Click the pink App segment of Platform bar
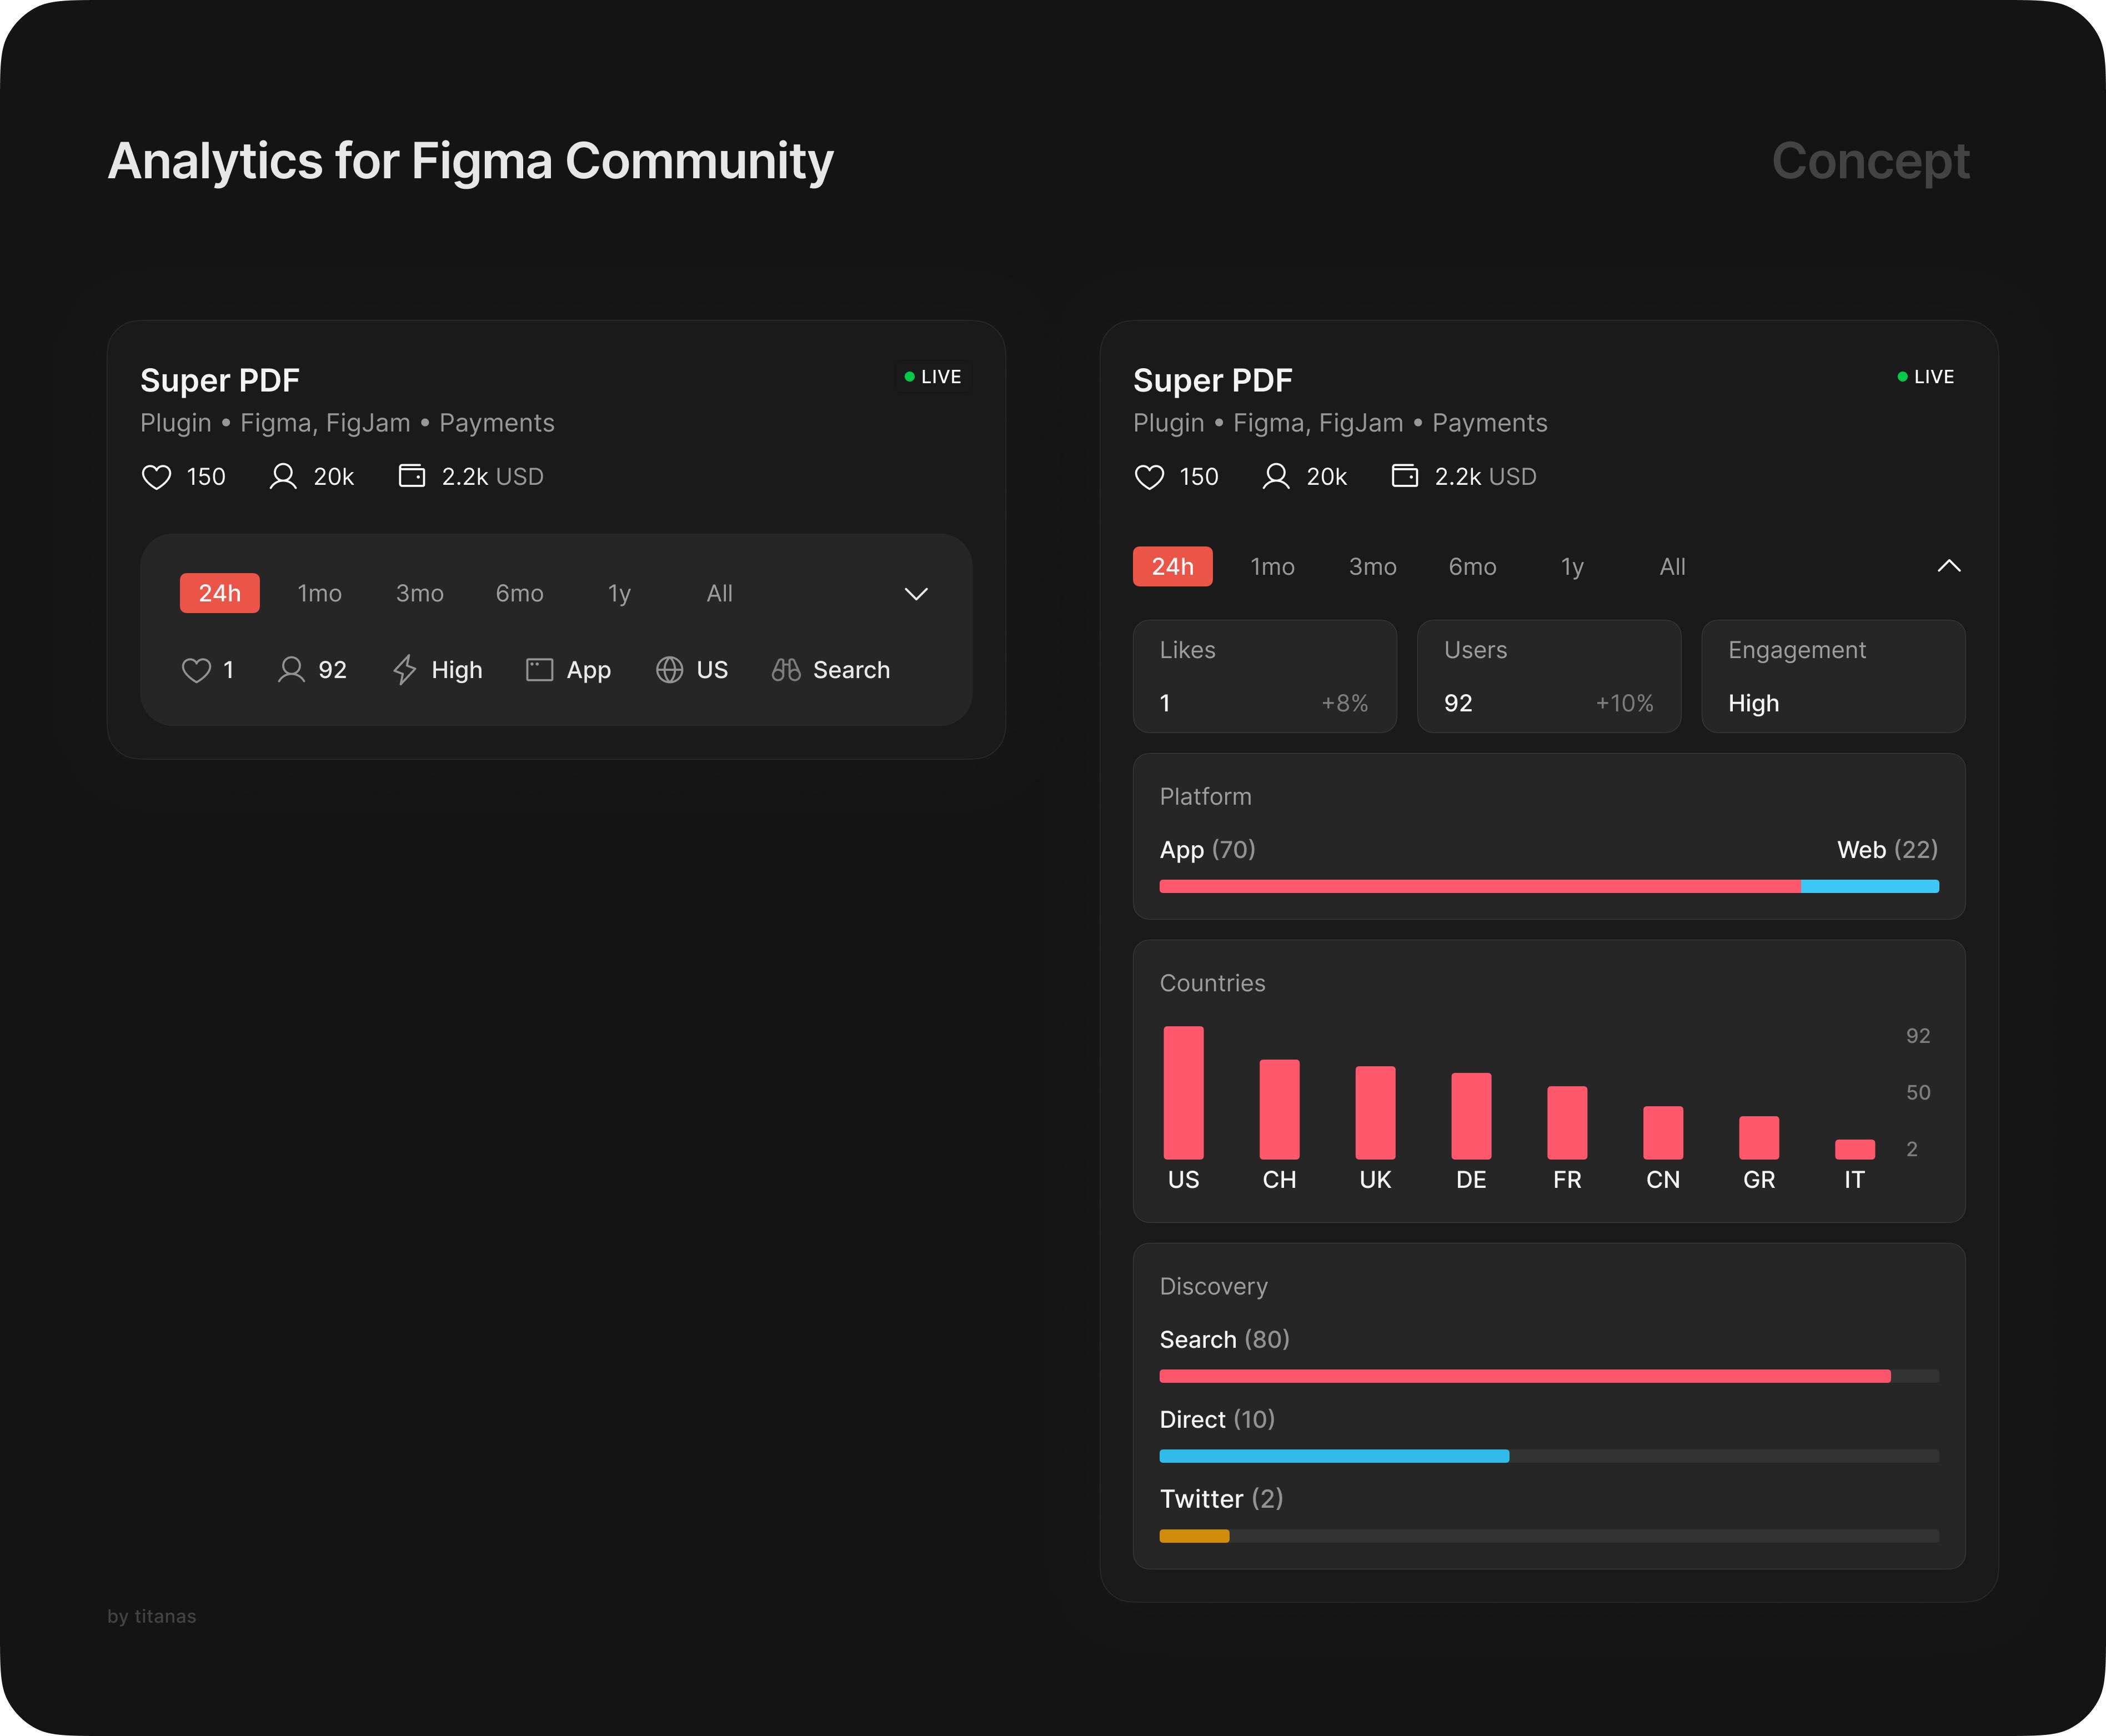The width and height of the screenshot is (2106, 1736). point(1480,886)
